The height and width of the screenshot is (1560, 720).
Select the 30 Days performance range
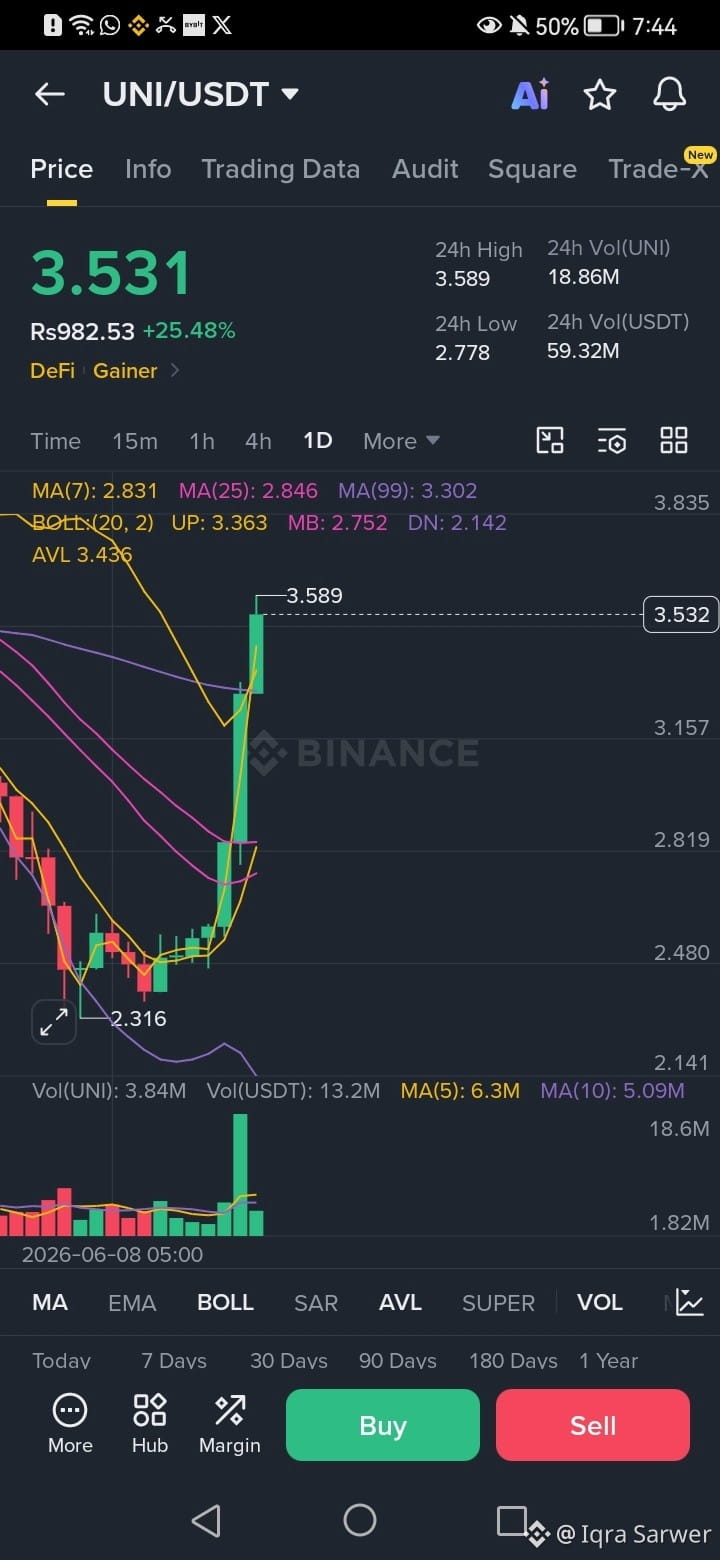click(x=289, y=1360)
